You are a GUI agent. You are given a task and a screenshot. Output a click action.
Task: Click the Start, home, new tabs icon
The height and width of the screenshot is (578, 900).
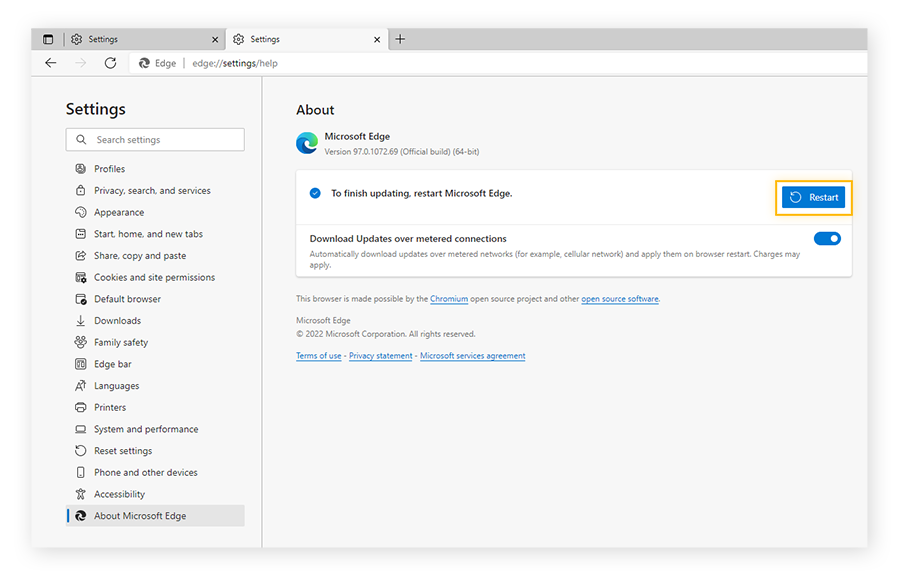pyautogui.click(x=80, y=234)
